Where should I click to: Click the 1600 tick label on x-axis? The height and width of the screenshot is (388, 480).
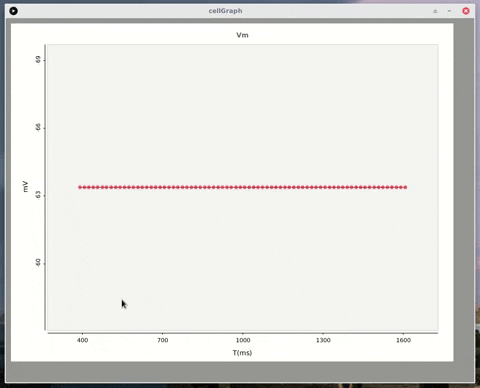point(403,340)
